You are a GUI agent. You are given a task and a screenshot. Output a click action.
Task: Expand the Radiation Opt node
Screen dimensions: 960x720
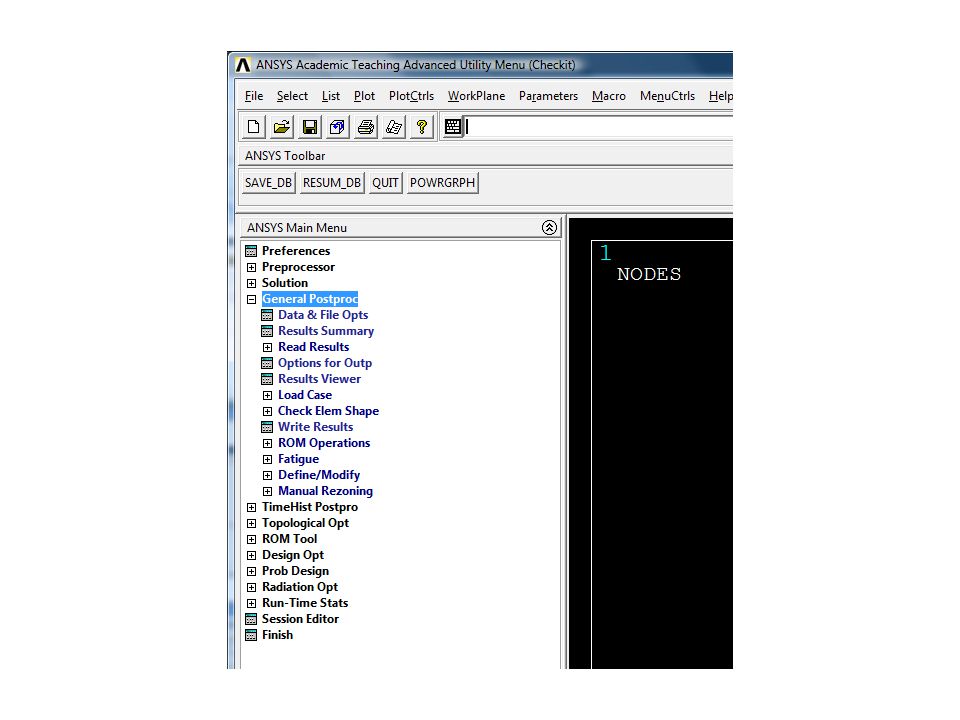(252, 587)
